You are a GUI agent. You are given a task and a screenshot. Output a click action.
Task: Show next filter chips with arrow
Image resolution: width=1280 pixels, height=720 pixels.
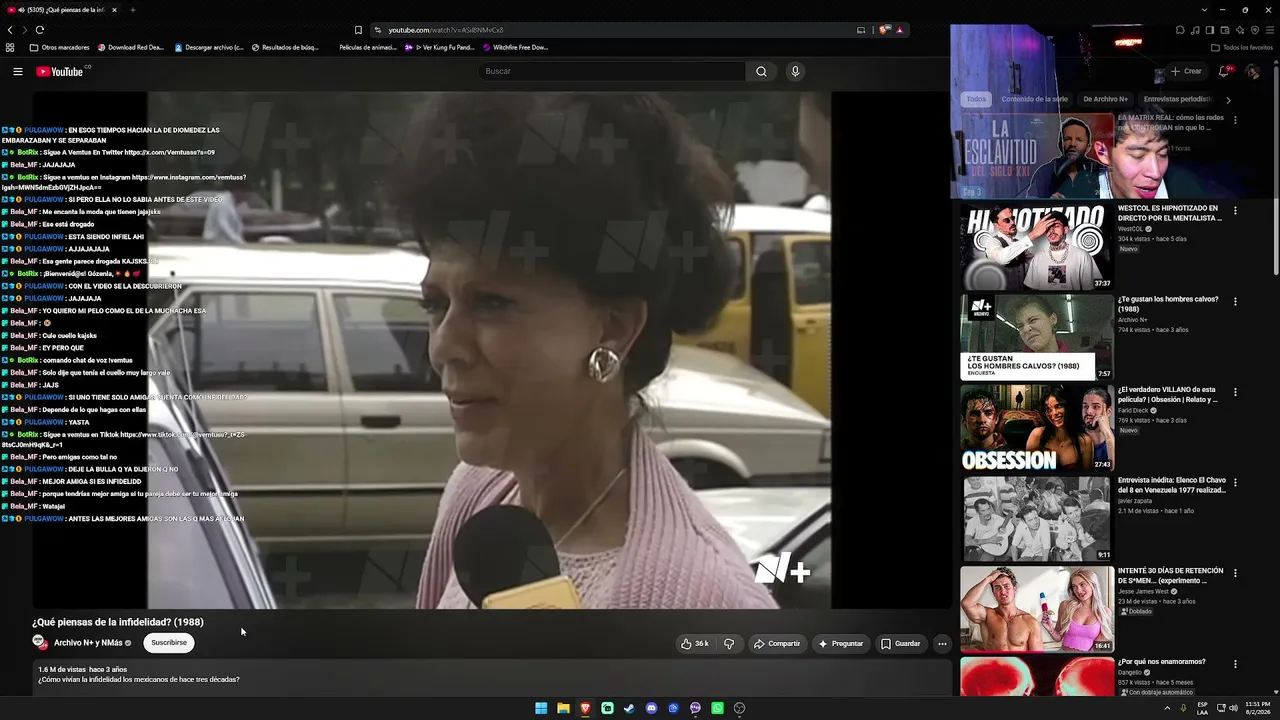1228,99
